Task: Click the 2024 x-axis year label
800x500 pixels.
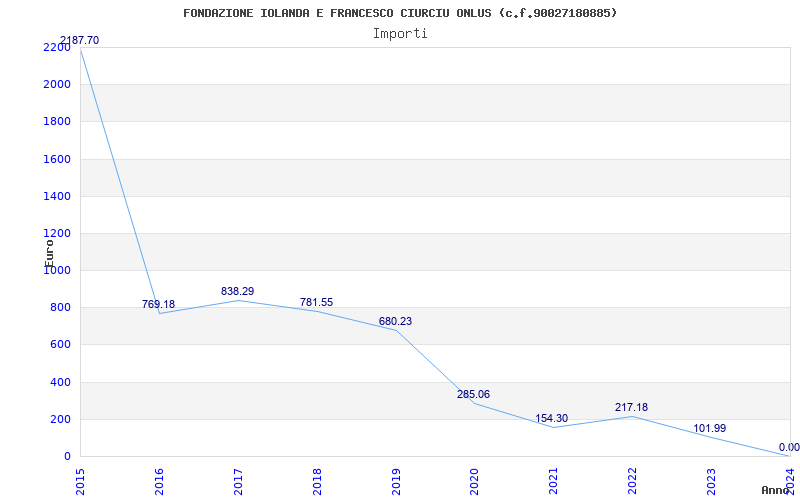Action: tap(790, 482)
